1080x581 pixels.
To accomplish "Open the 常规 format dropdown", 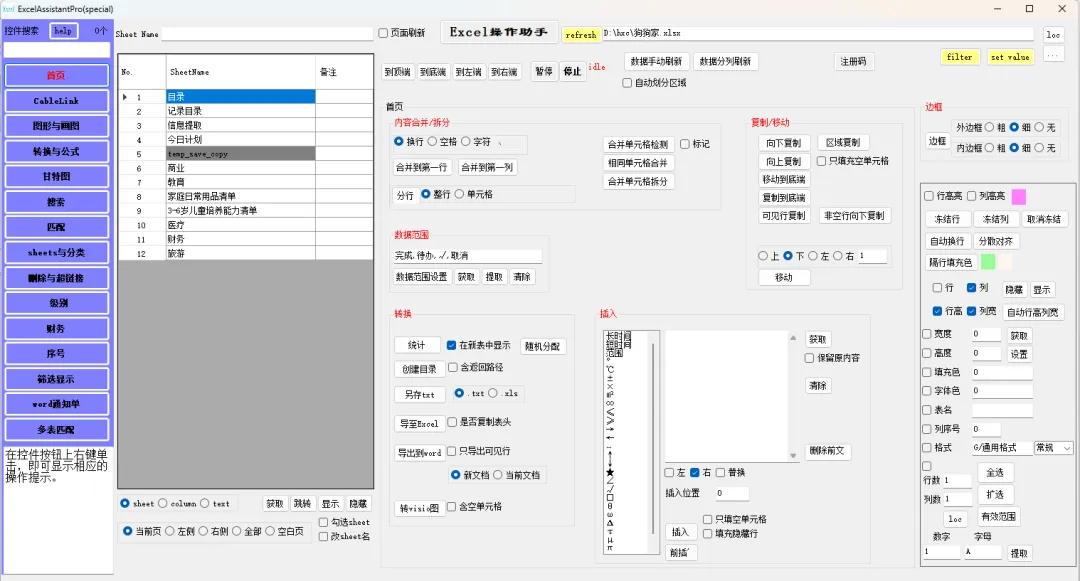I will tap(1053, 447).
